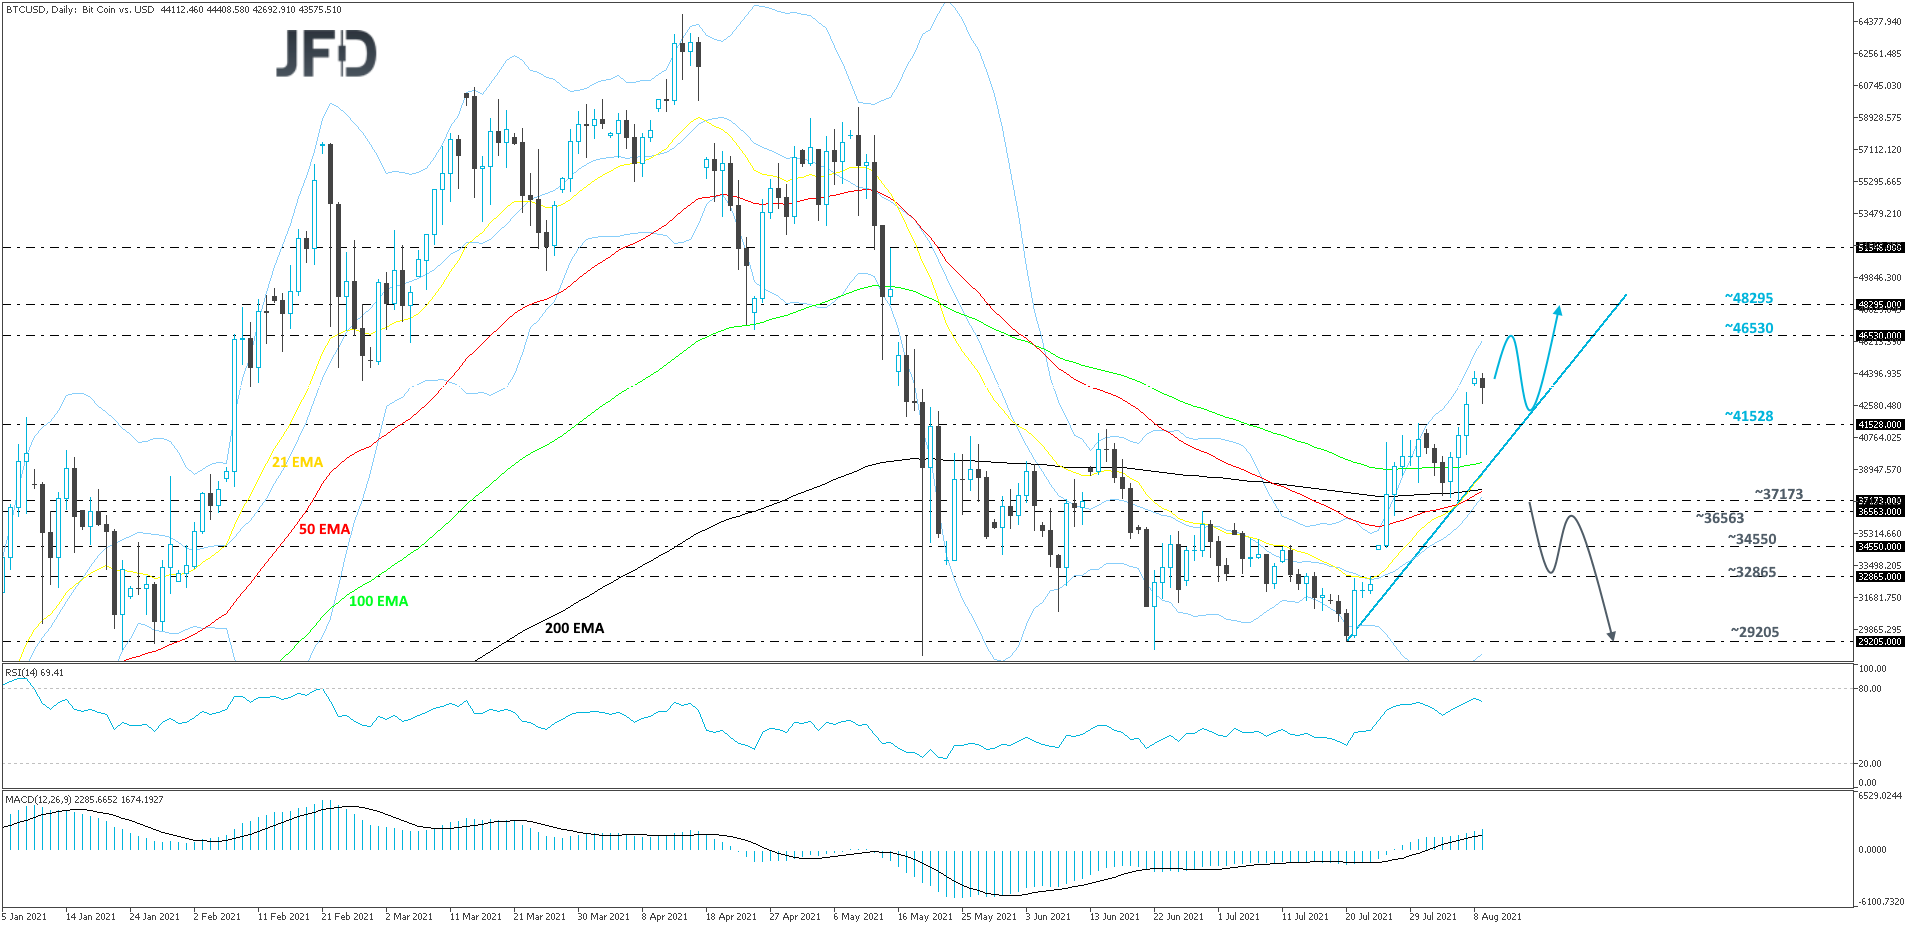Click the ~32865 support level label

point(1752,572)
